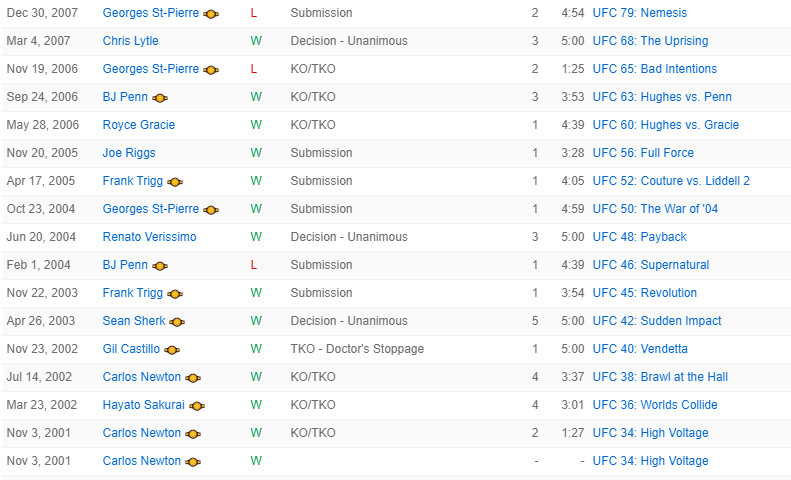Open Joe Riggs fighter page
This screenshot has height=480, width=791.
click(x=128, y=153)
